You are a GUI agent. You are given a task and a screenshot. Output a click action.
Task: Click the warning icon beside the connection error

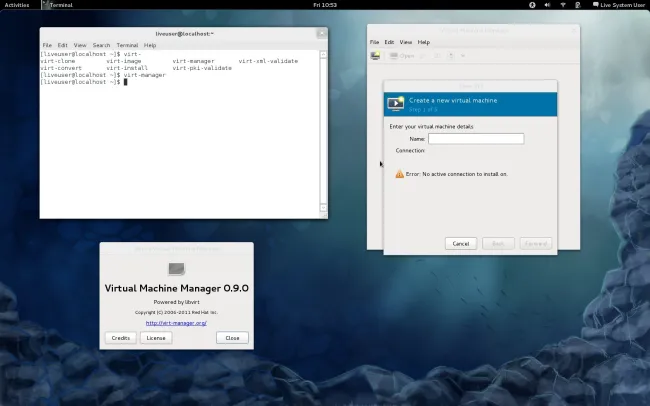pos(400,174)
